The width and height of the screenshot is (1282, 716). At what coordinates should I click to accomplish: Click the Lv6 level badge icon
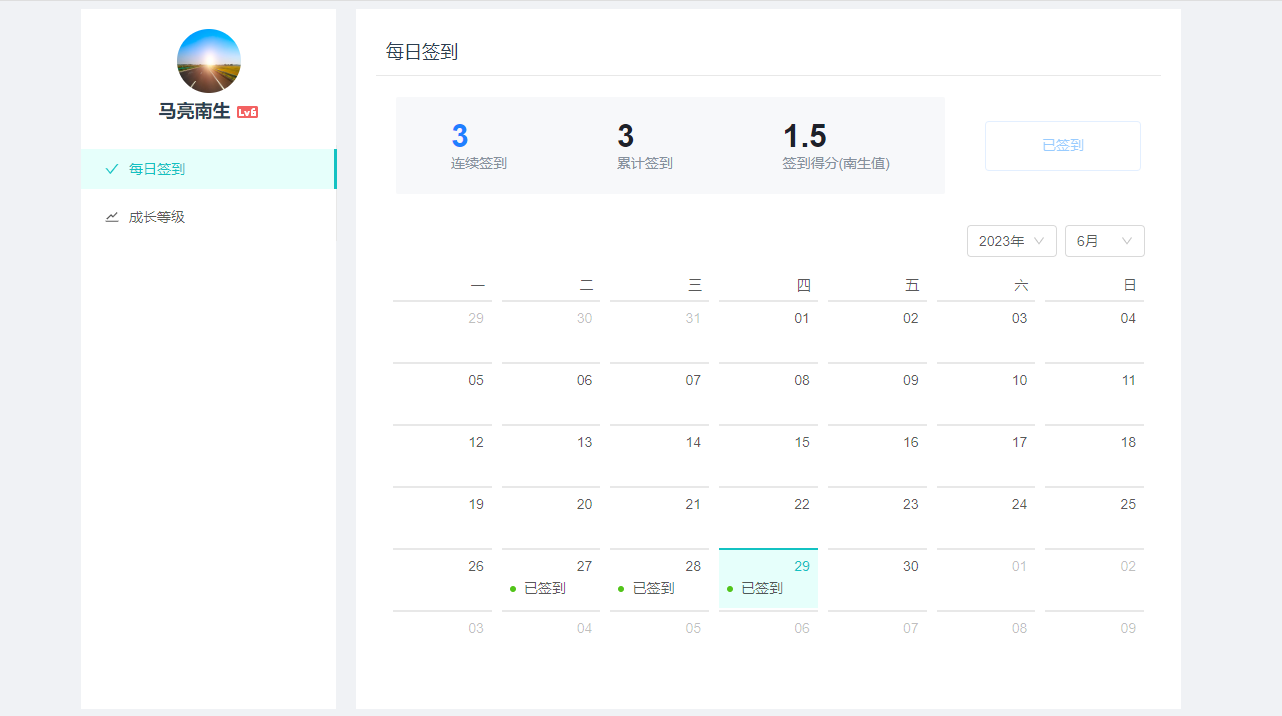click(x=247, y=112)
